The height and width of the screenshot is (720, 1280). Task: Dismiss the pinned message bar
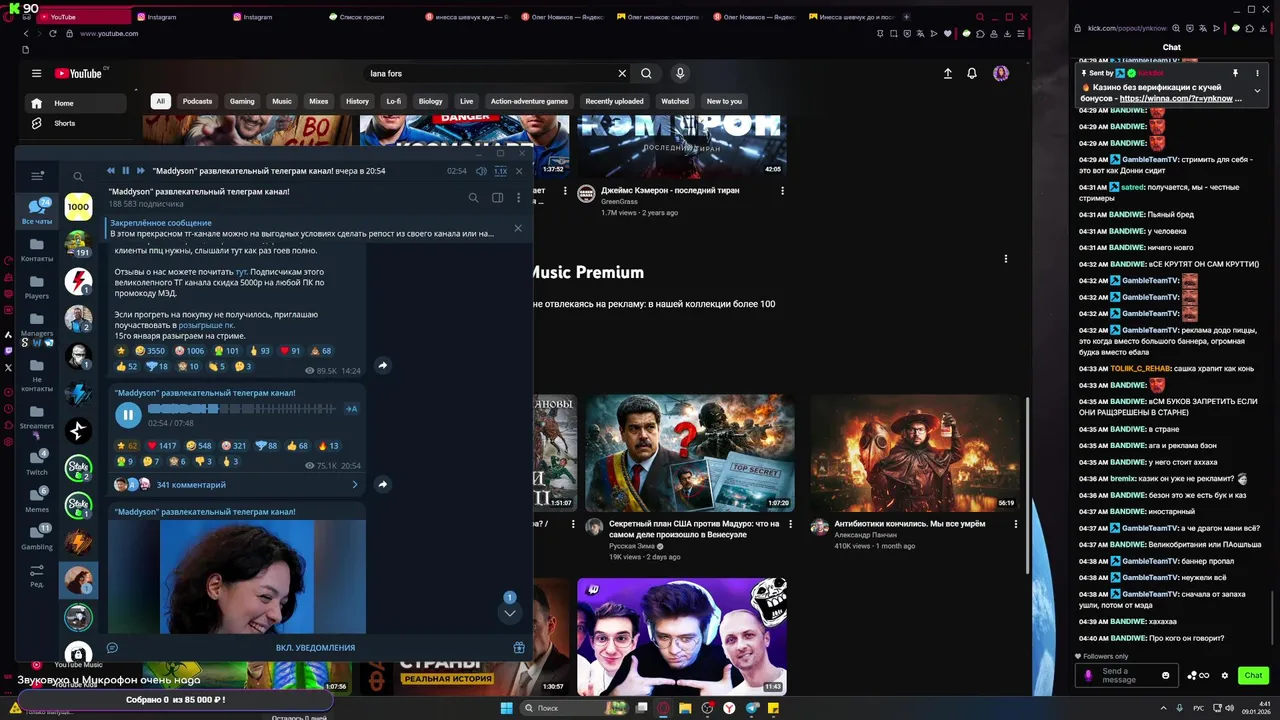pyautogui.click(x=518, y=228)
